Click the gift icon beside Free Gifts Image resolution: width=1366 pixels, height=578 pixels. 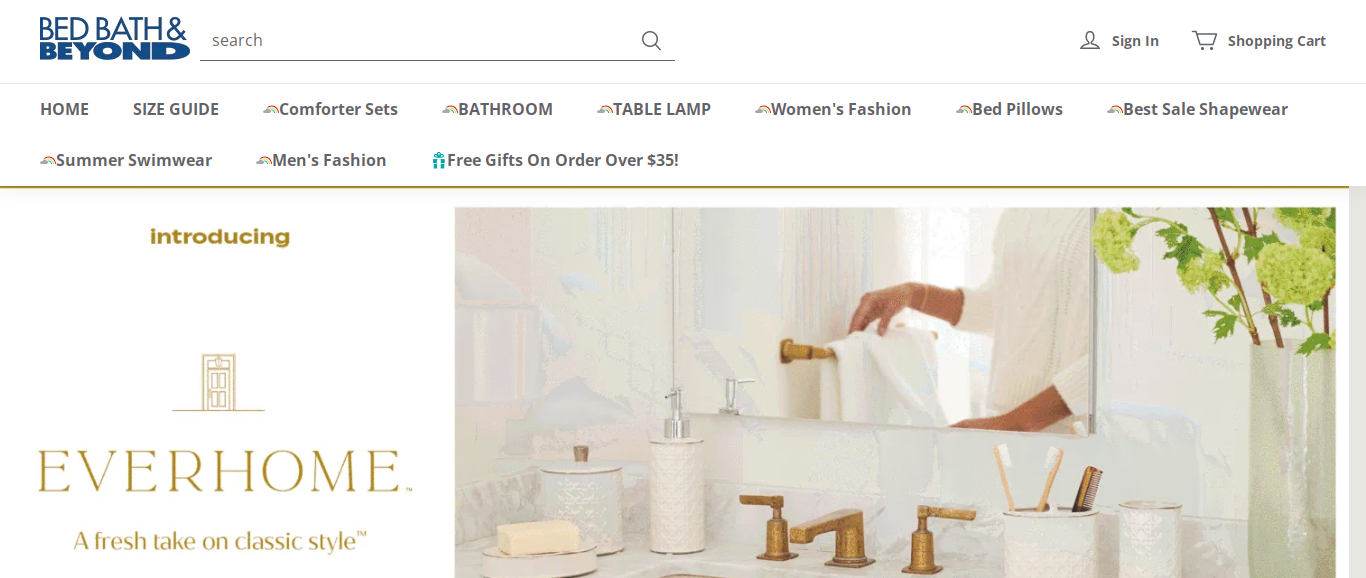click(x=438, y=160)
